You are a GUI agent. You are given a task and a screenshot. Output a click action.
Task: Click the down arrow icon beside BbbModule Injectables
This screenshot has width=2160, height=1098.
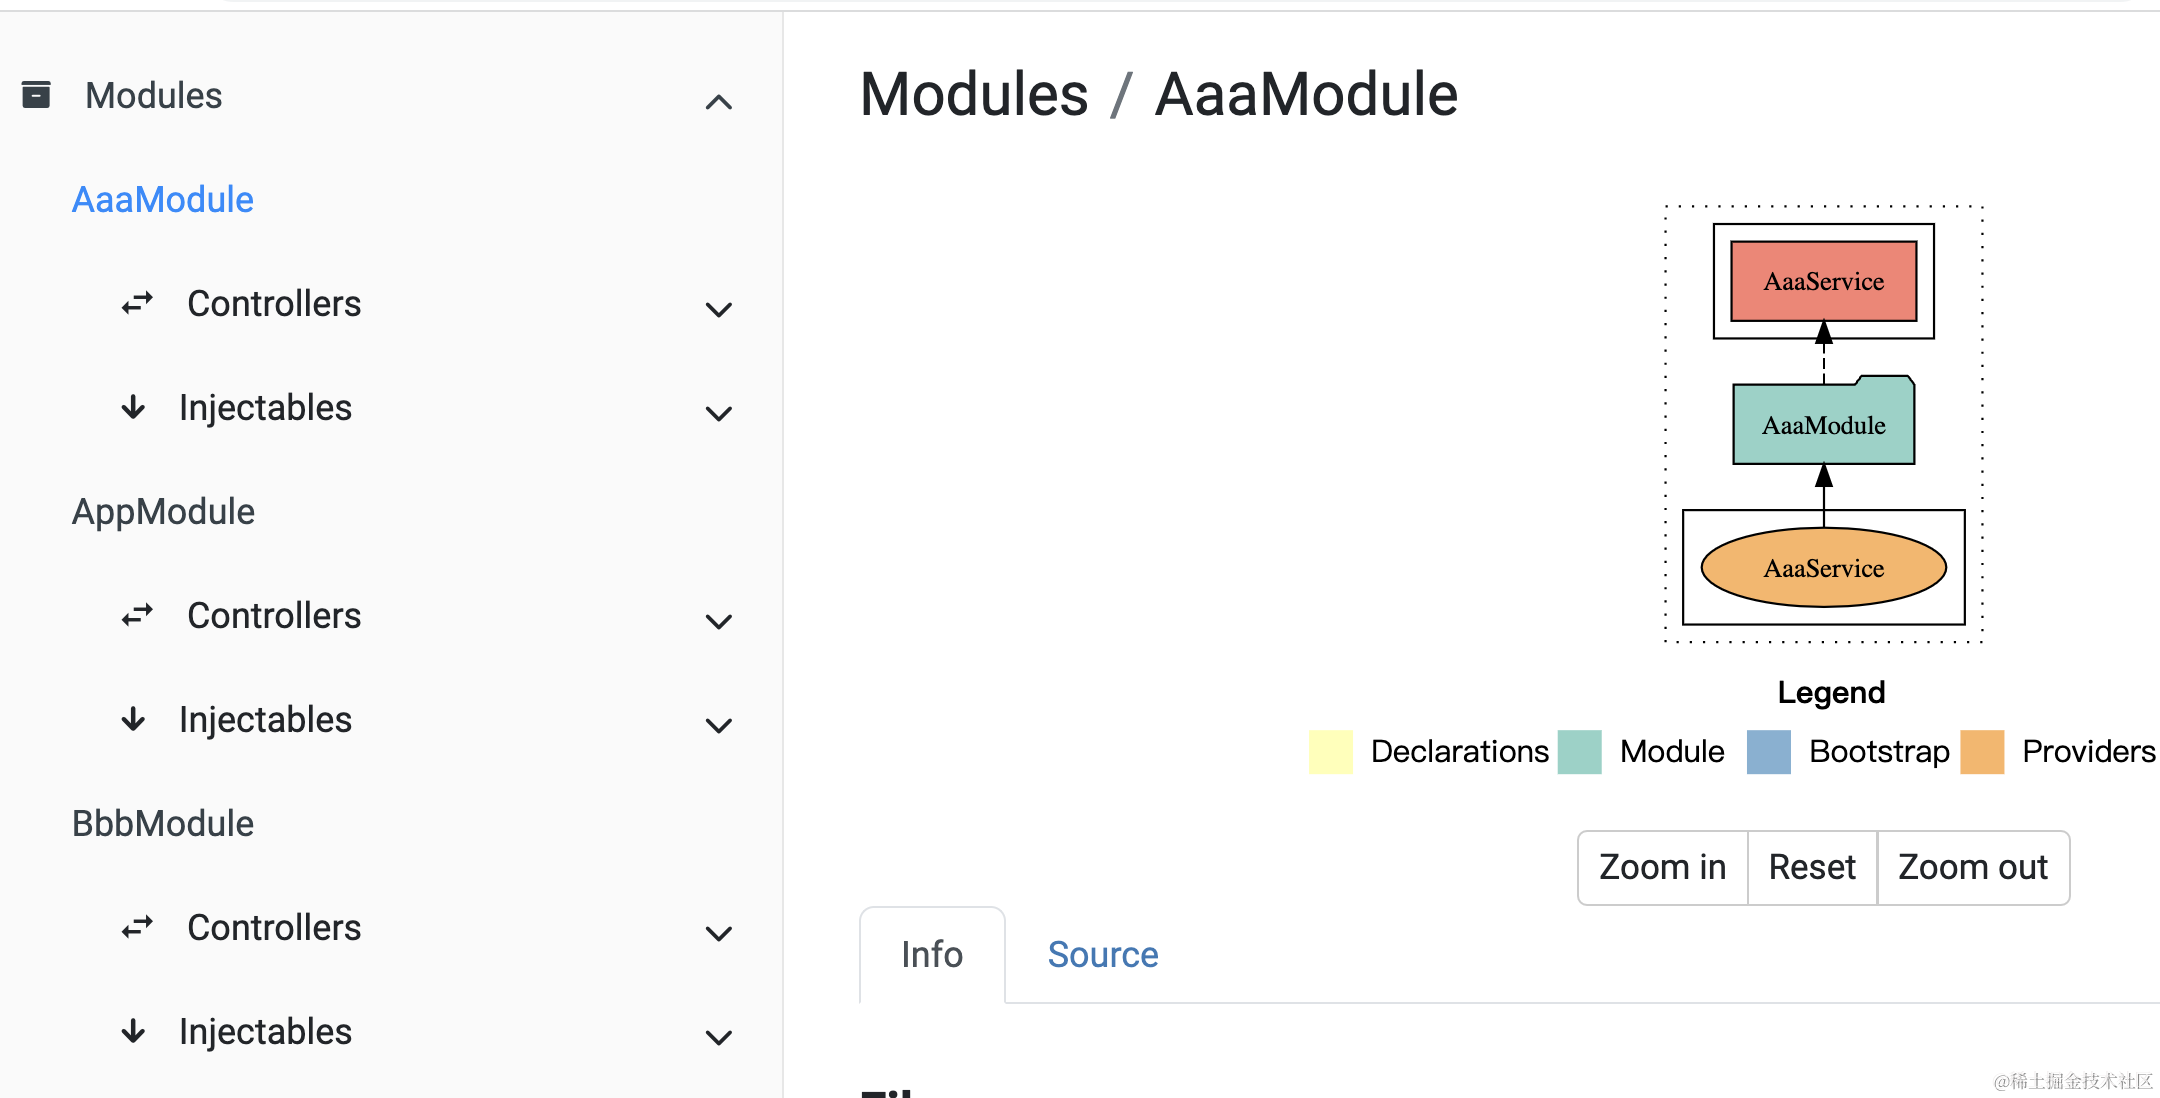[133, 1031]
